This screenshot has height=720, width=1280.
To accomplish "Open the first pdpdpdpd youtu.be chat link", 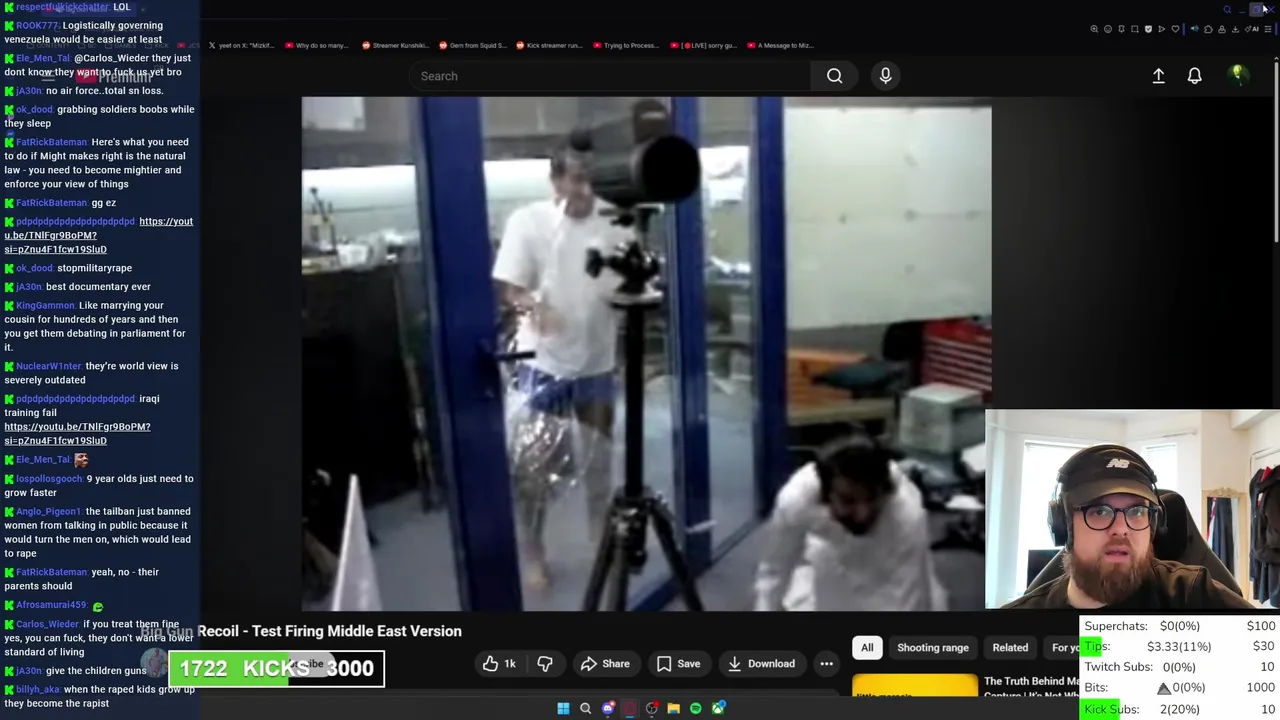I will 99,235.
